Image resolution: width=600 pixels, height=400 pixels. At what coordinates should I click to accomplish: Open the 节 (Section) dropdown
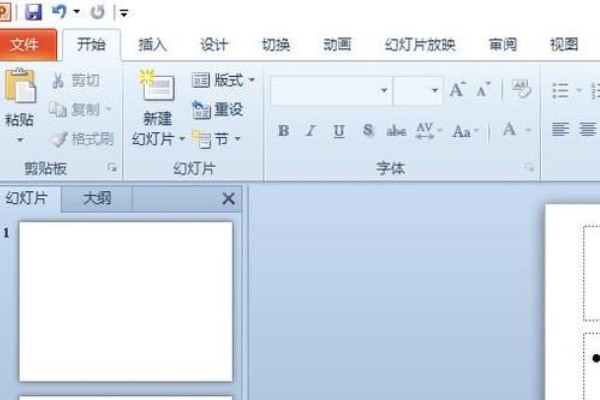tap(216, 139)
